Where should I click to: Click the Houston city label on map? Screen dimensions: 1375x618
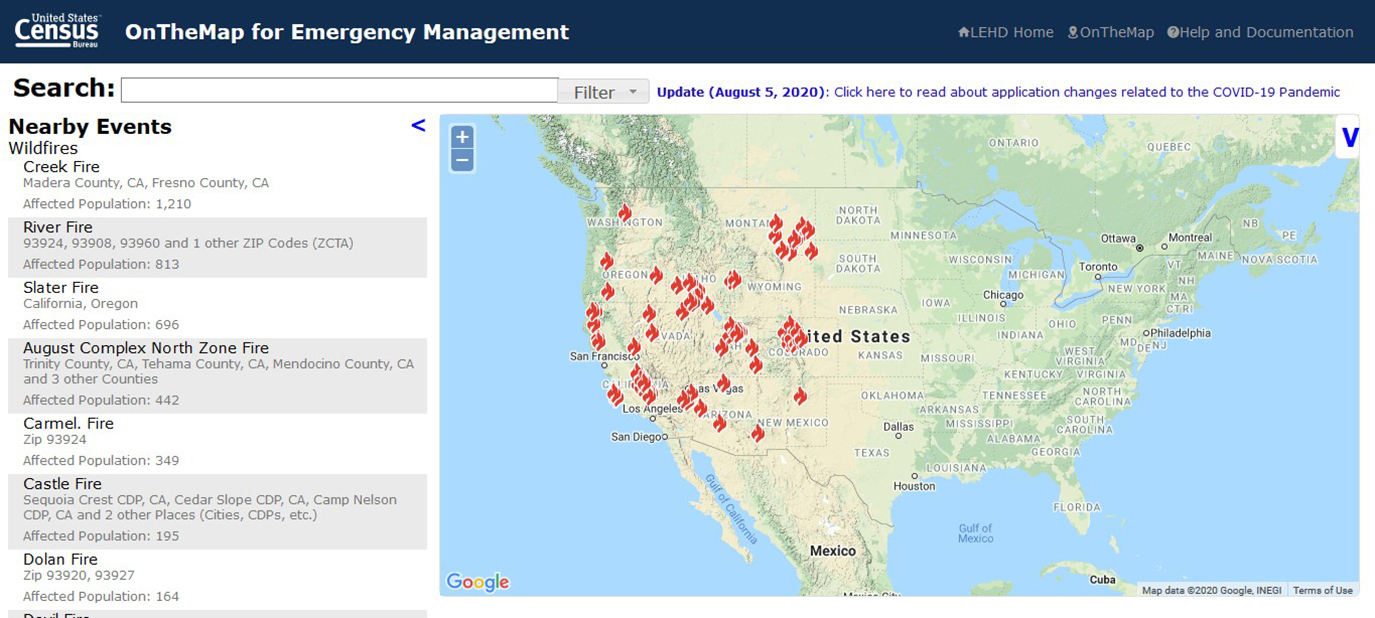click(x=914, y=486)
